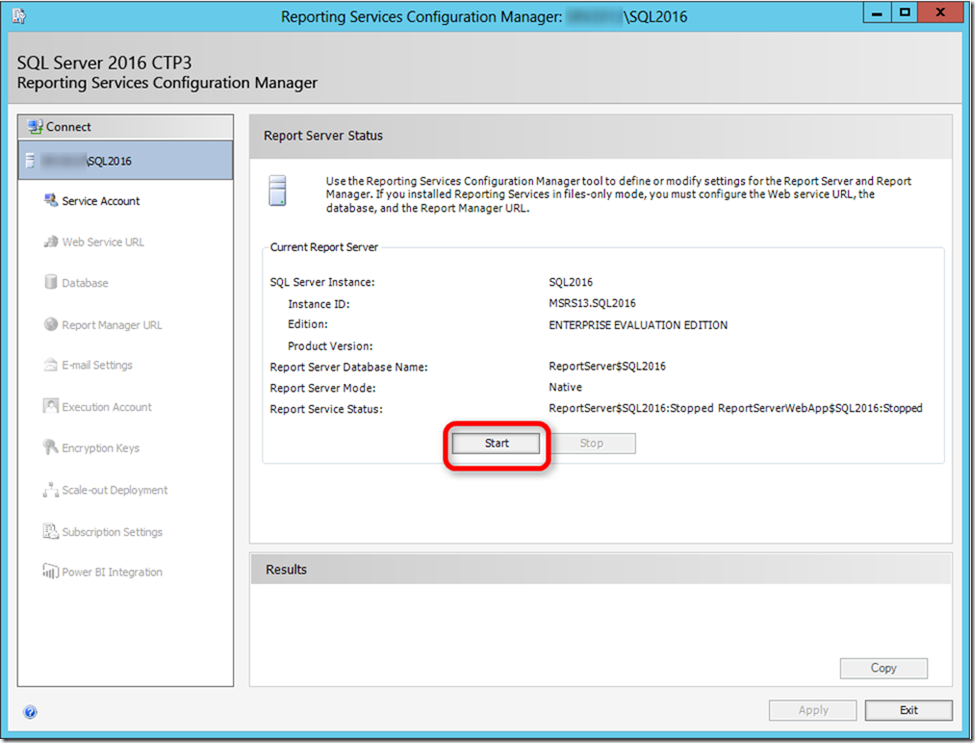The height and width of the screenshot is (743, 975).
Task: Click the SQL Server Instance value SQL2016
Action: 571,282
